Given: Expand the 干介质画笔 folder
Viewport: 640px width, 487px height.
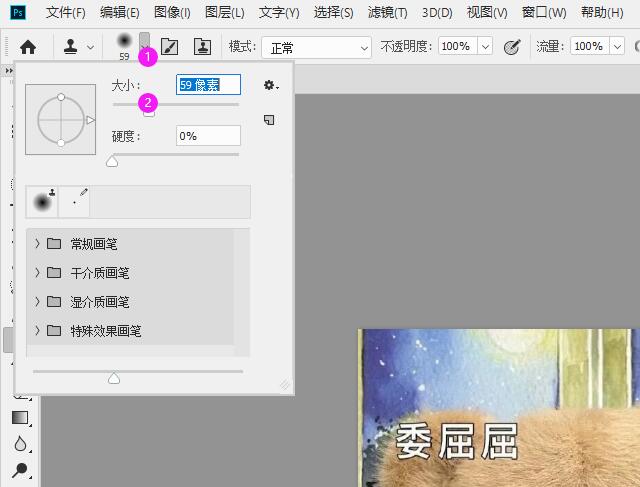Looking at the screenshot, I should click(37, 272).
